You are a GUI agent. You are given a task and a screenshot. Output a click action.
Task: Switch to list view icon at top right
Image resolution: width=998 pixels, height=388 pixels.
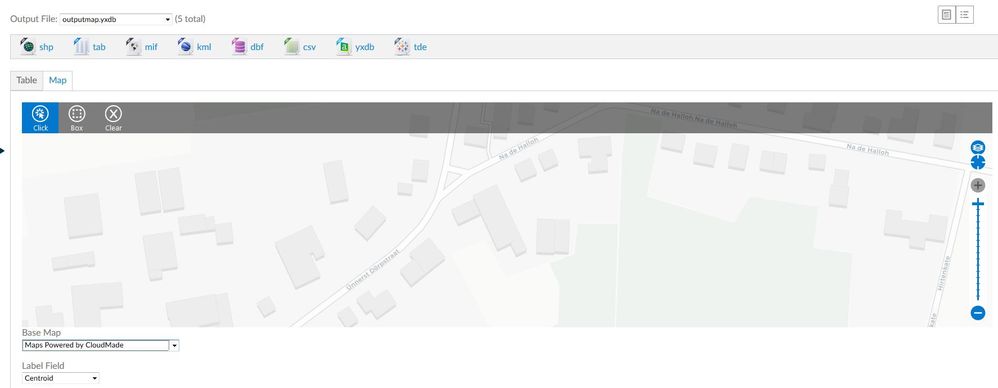pyautogui.click(x=964, y=15)
